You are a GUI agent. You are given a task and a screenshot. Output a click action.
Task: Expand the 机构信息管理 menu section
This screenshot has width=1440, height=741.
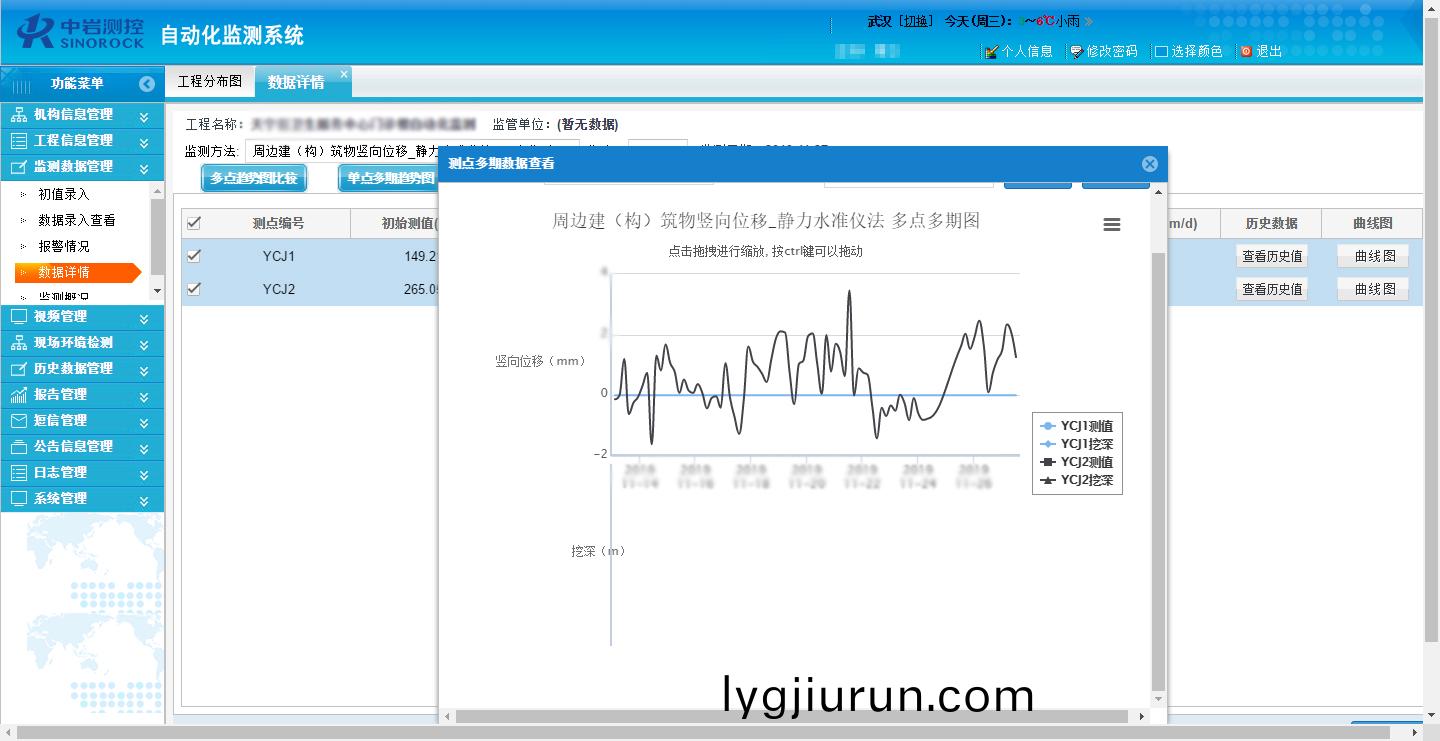click(x=144, y=115)
